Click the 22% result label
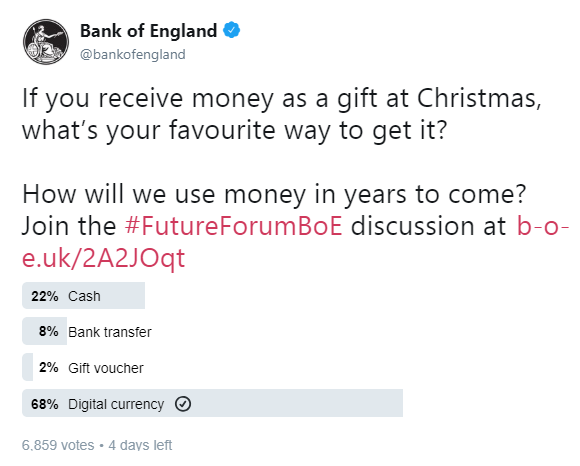580x466 pixels. click(45, 296)
